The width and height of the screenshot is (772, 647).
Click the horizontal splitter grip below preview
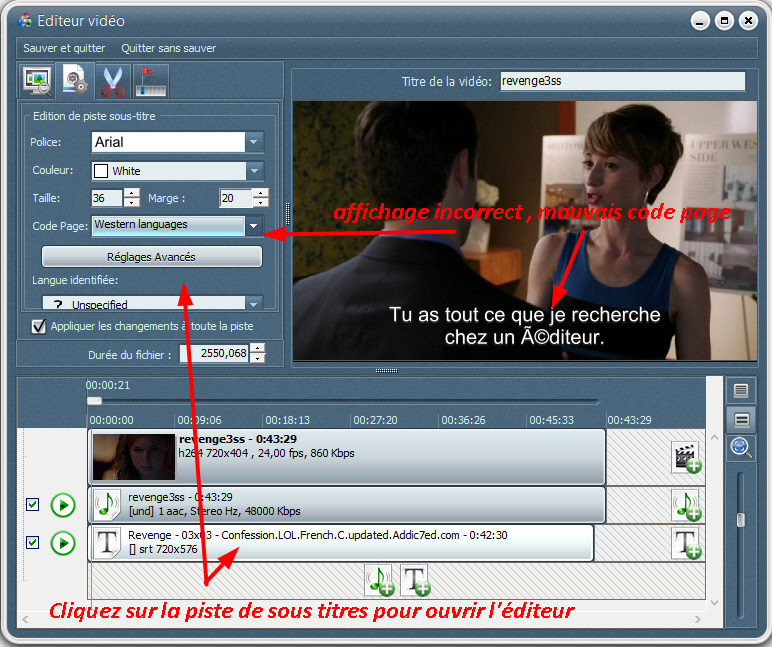pyautogui.click(x=386, y=371)
